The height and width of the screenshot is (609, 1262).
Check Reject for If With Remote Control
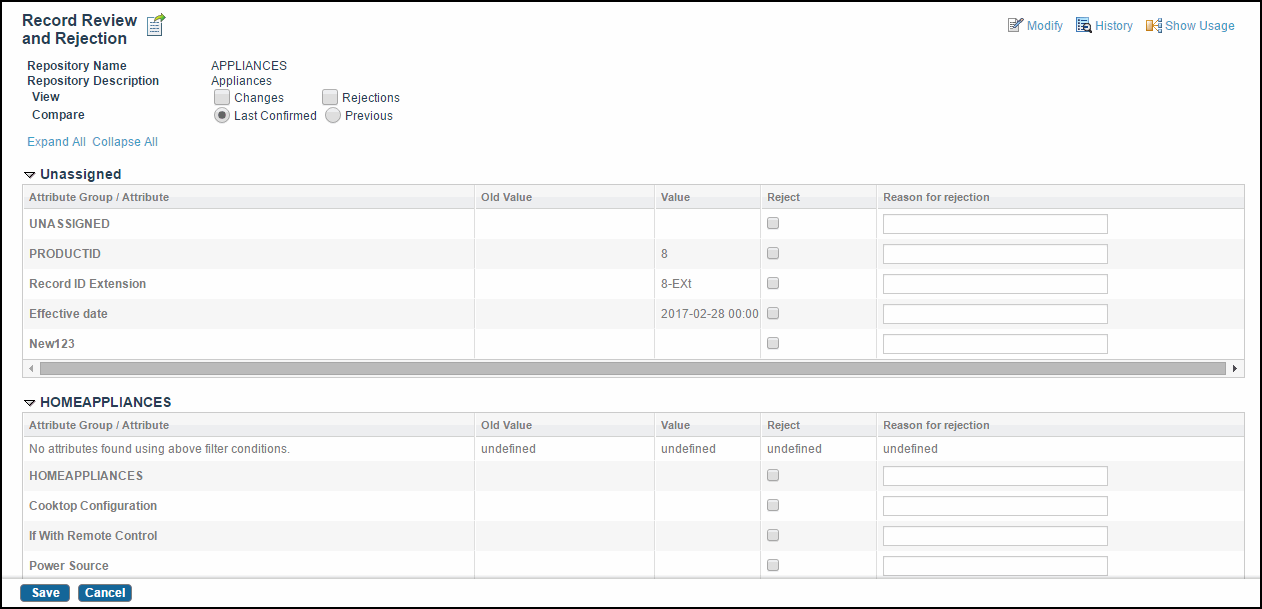[x=773, y=536]
